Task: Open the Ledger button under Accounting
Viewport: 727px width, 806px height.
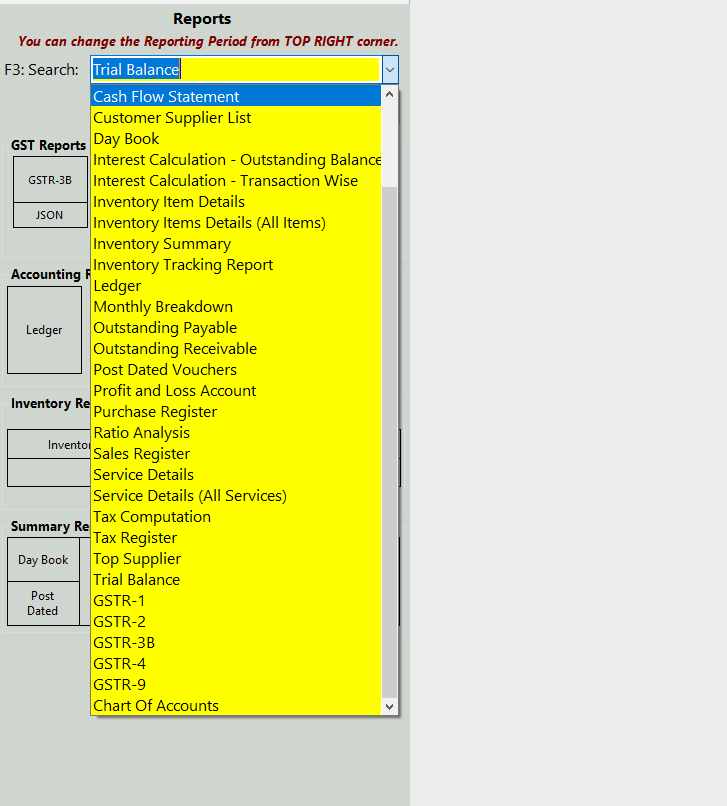Action: coord(44,330)
